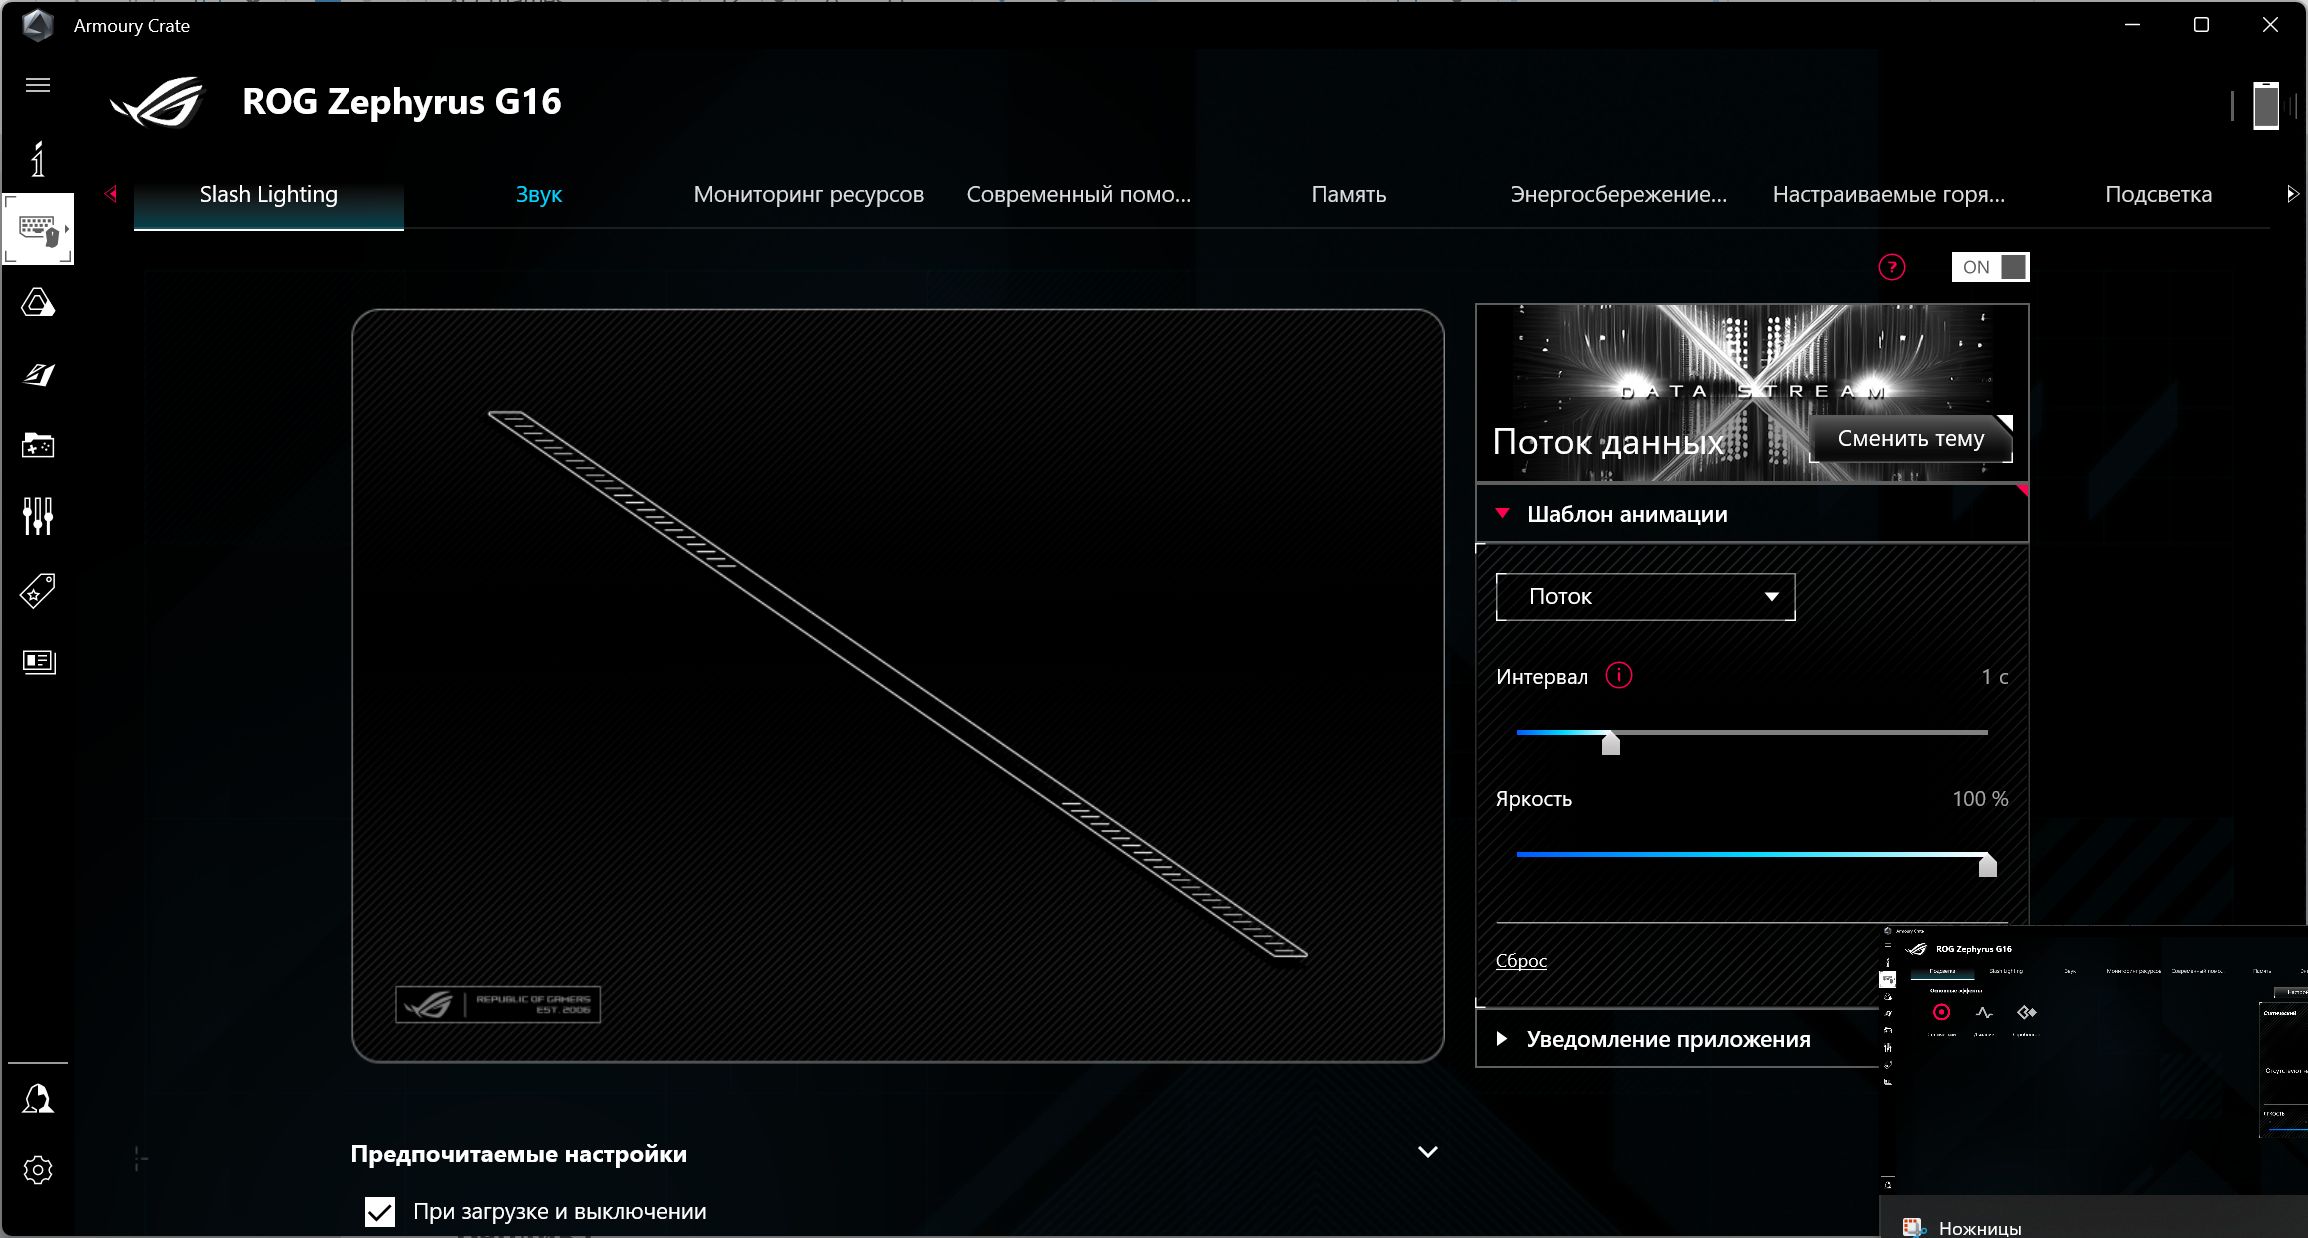Open the User Center profile icon

coord(38,1098)
